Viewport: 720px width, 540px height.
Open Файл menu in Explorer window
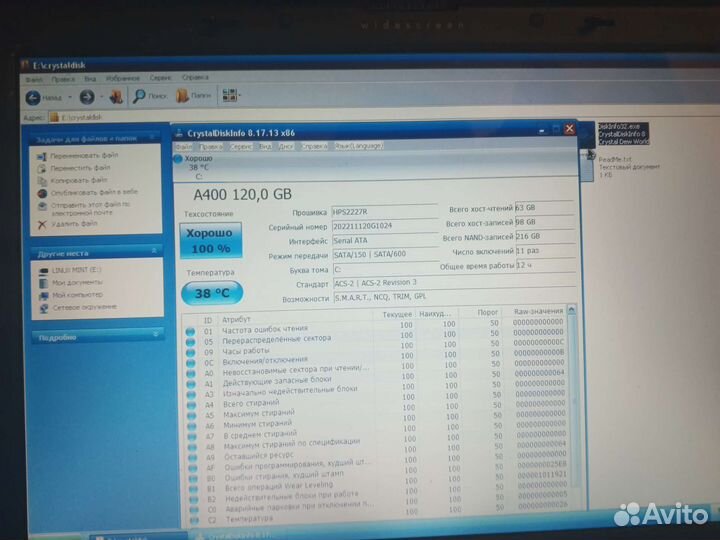tap(34, 79)
